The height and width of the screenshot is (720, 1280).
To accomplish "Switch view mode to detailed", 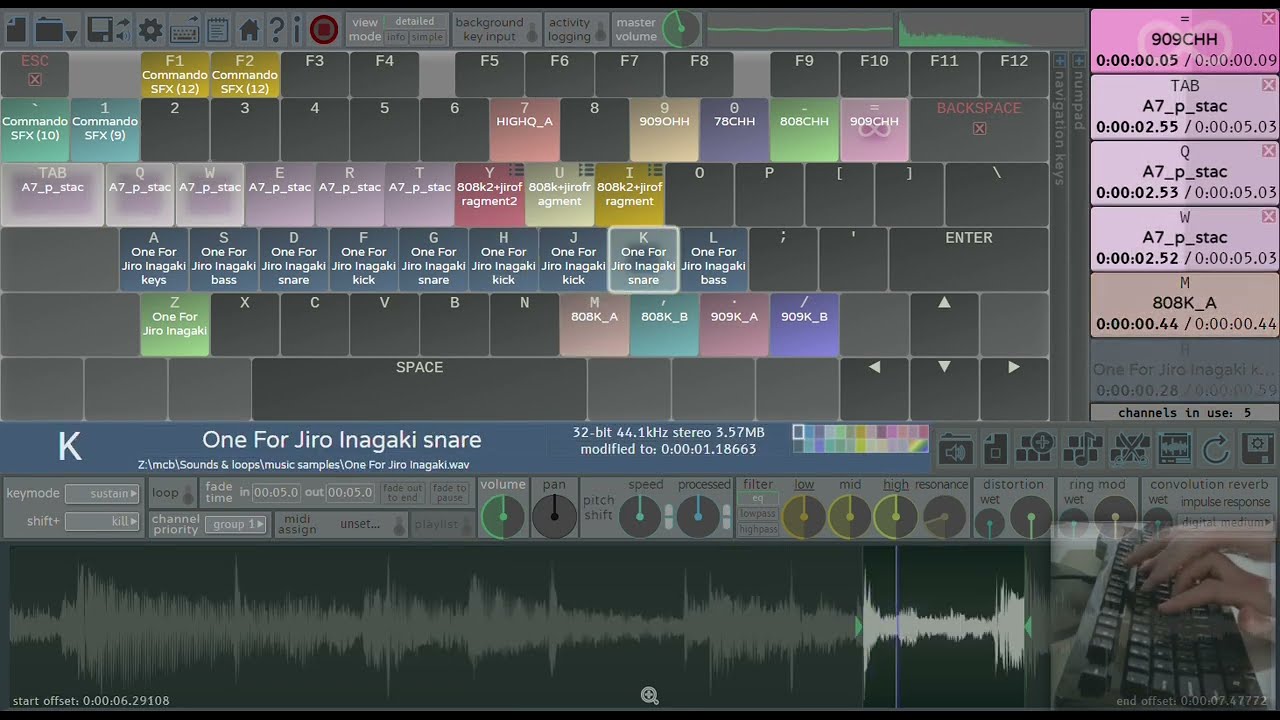I will click(414, 21).
